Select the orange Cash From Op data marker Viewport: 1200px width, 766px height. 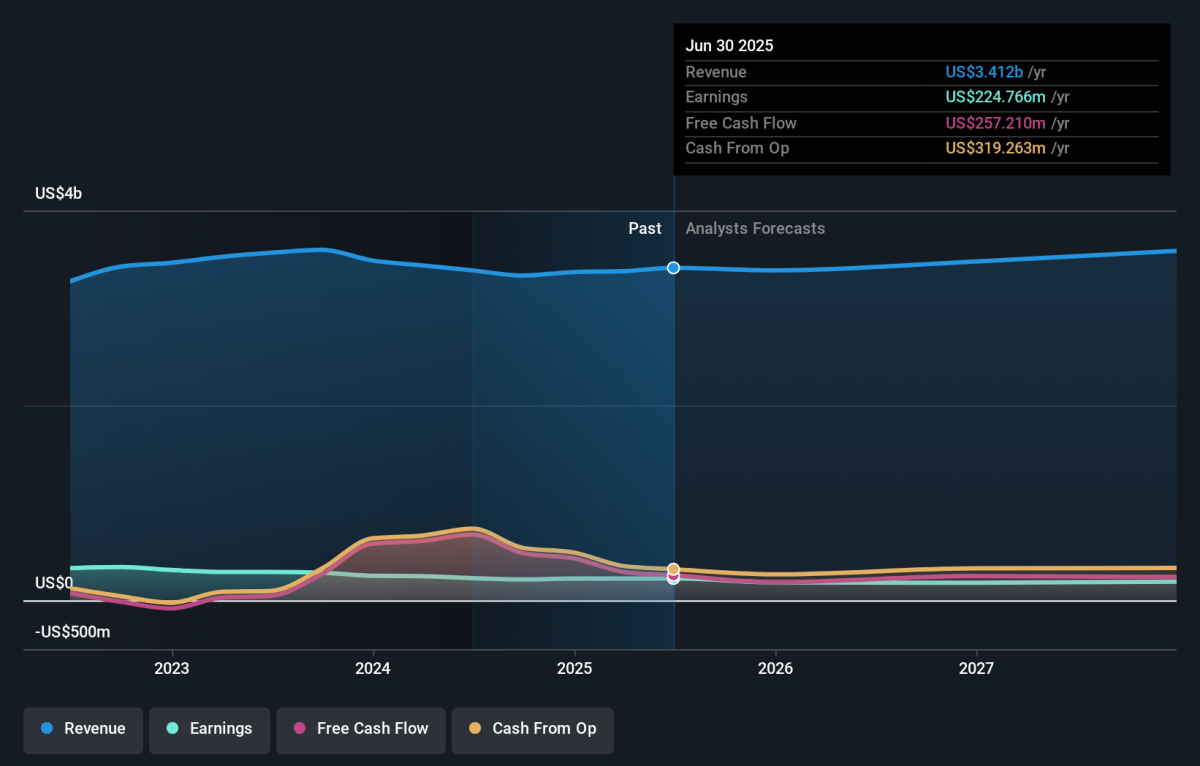pyautogui.click(x=674, y=569)
